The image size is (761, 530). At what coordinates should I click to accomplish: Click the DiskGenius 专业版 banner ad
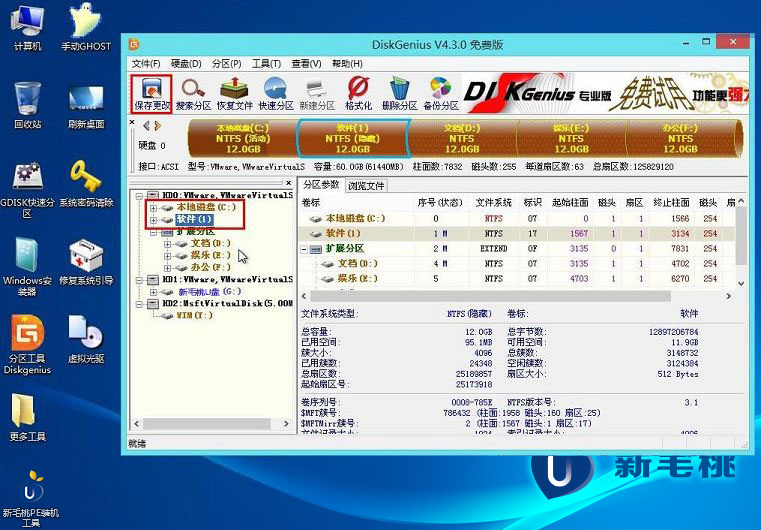click(x=604, y=93)
